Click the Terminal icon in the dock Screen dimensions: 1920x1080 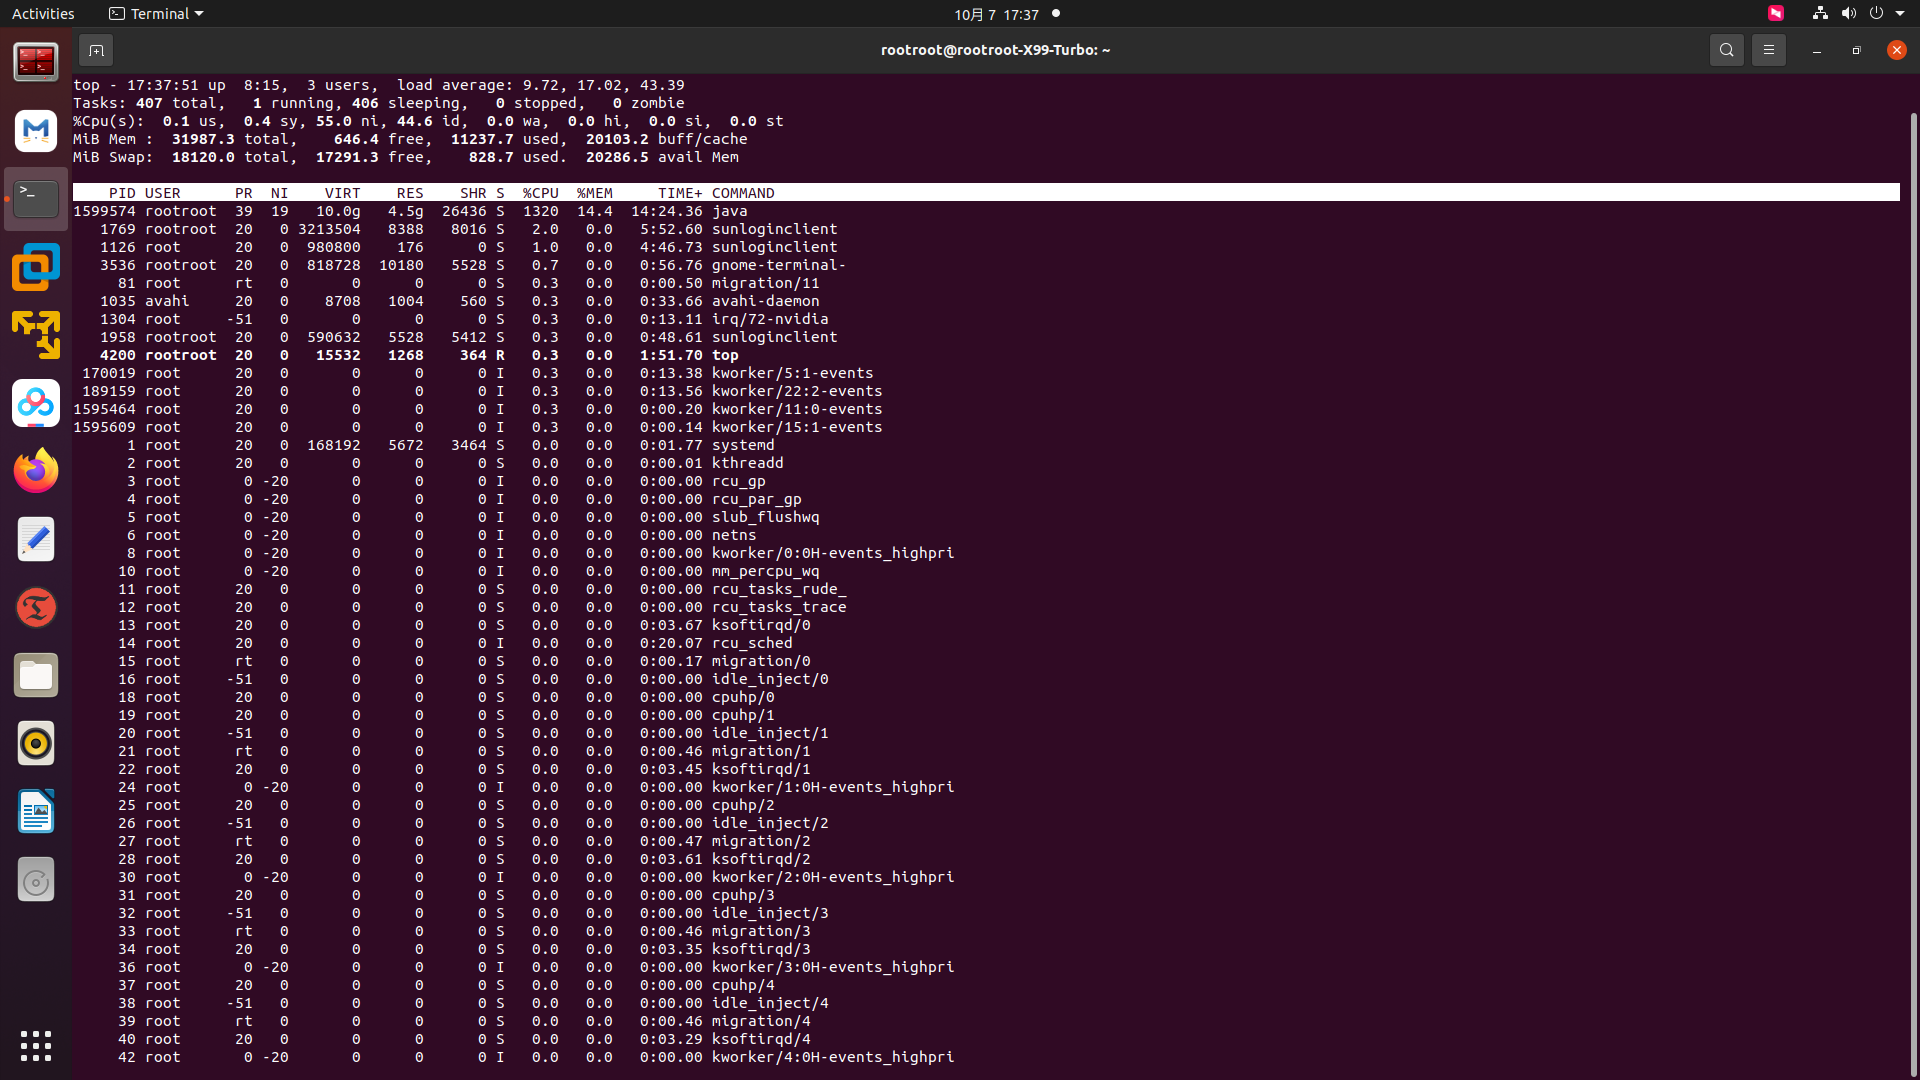[36, 199]
